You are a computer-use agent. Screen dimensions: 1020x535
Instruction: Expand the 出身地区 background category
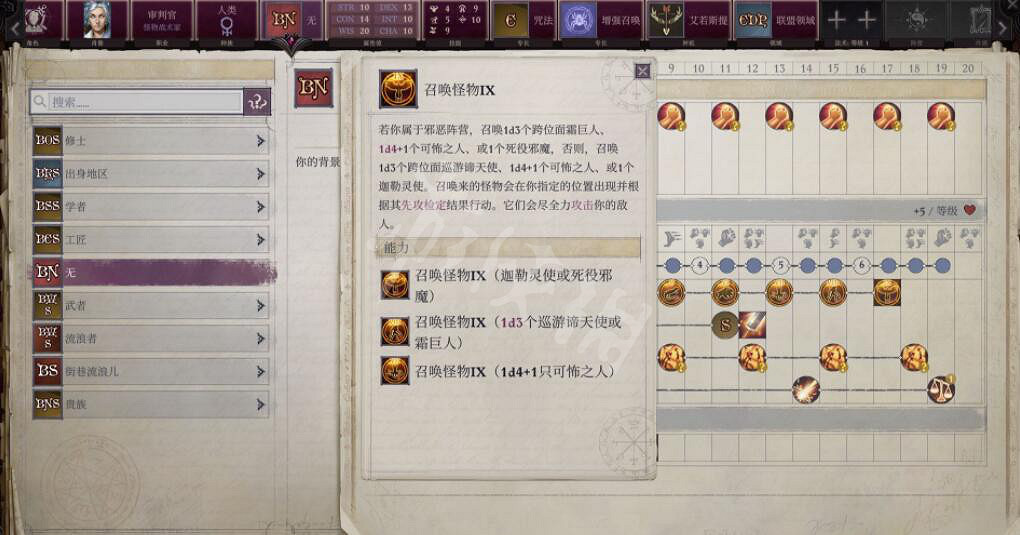pos(151,174)
